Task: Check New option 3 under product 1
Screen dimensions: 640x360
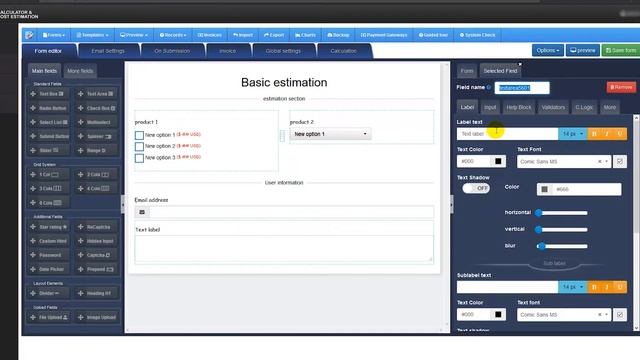Action: pos(139,158)
